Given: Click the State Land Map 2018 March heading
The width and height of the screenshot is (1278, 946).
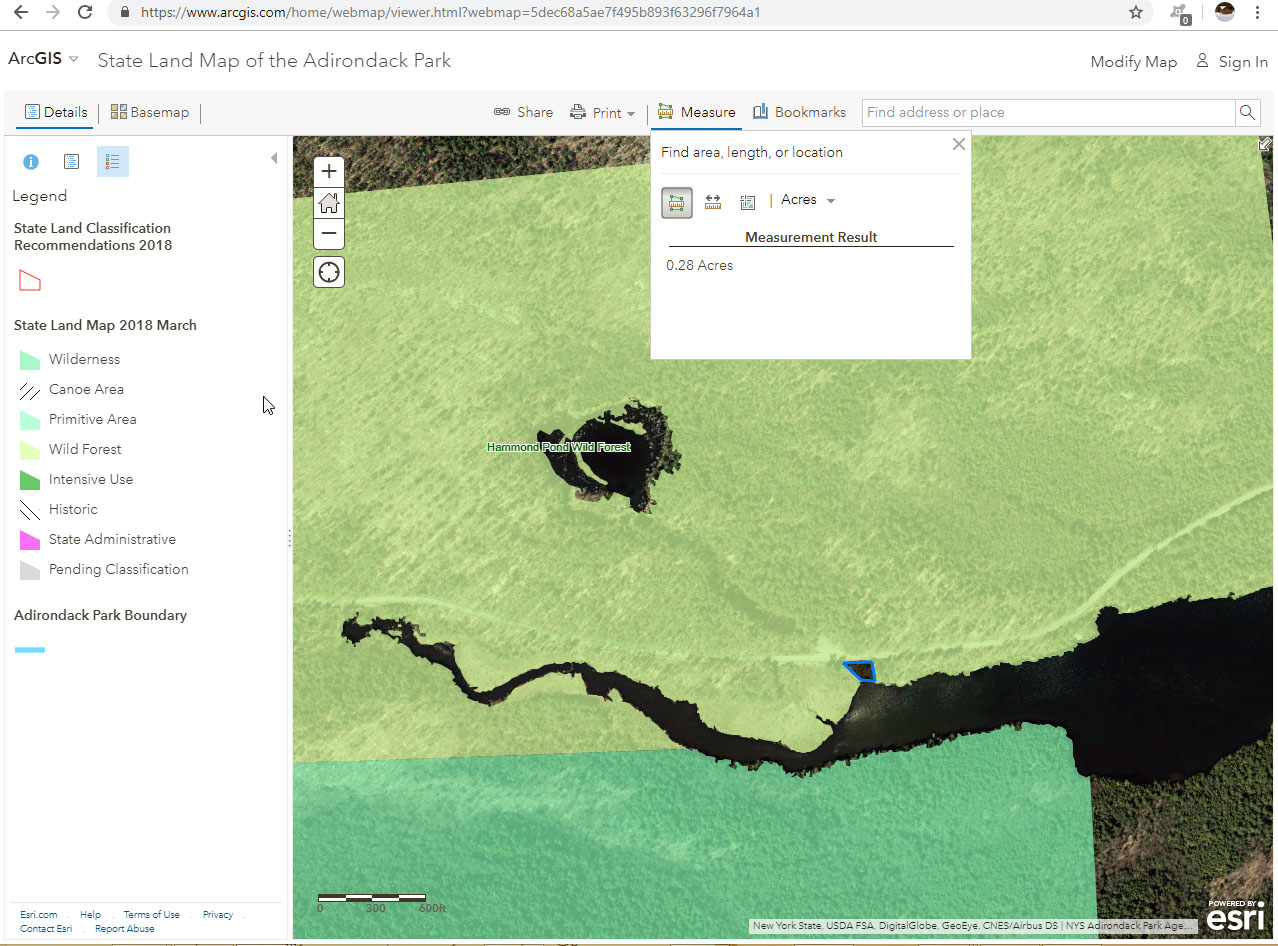Looking at the screenshot, I should 105,325.
